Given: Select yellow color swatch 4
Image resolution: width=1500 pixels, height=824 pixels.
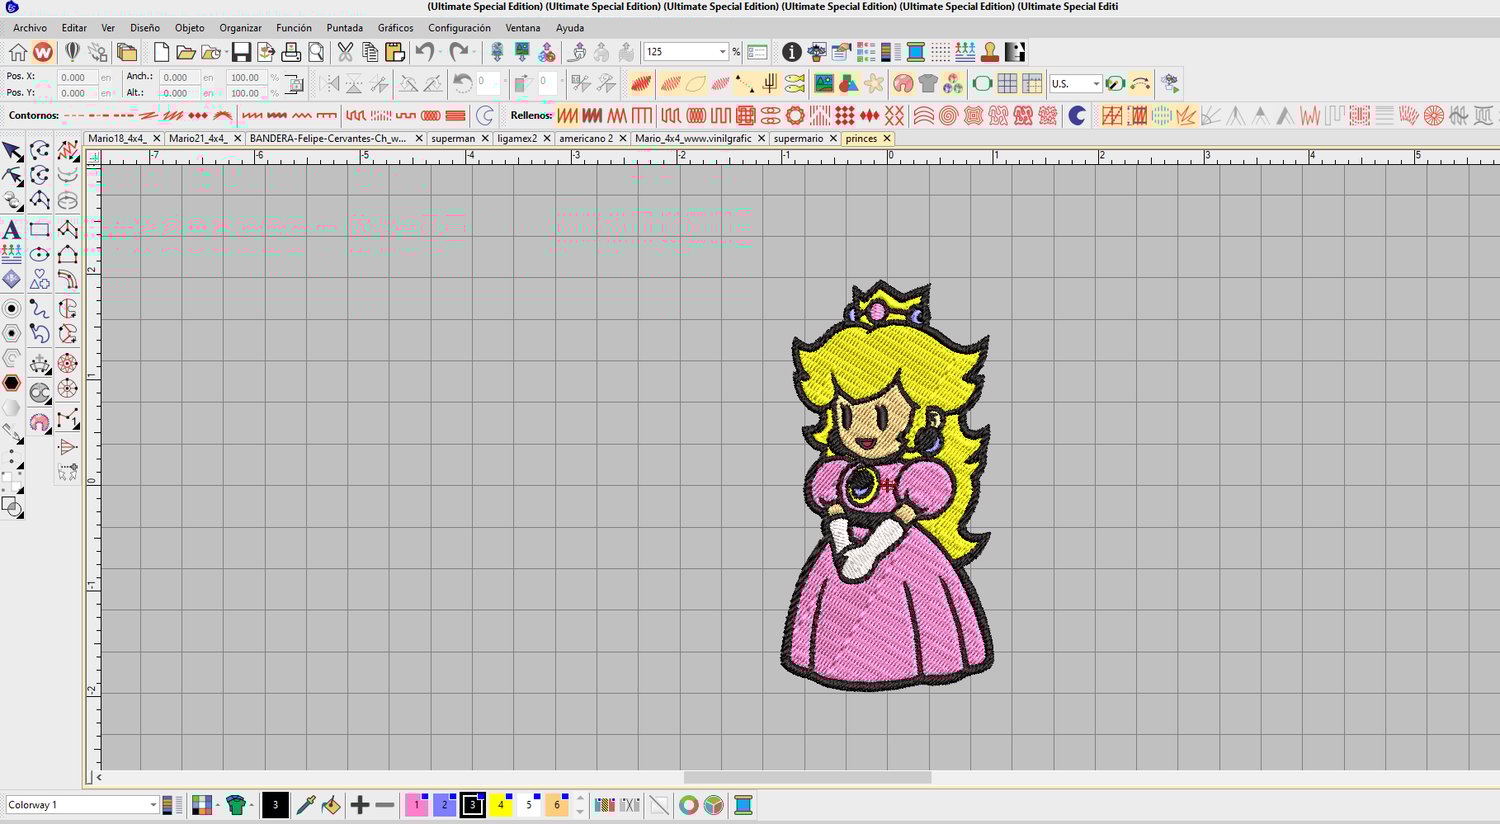Looking at the screenshot, I should (500, 805).
